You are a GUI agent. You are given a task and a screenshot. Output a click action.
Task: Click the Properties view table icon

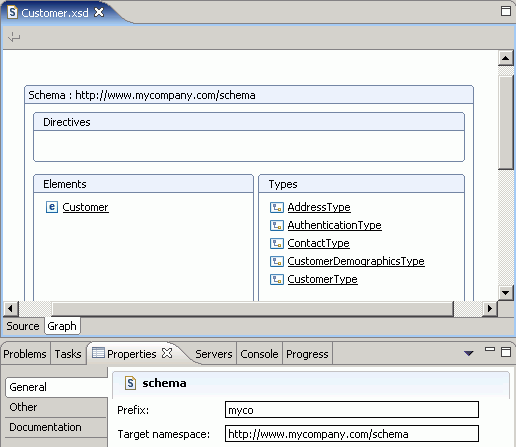click(98, 353)
